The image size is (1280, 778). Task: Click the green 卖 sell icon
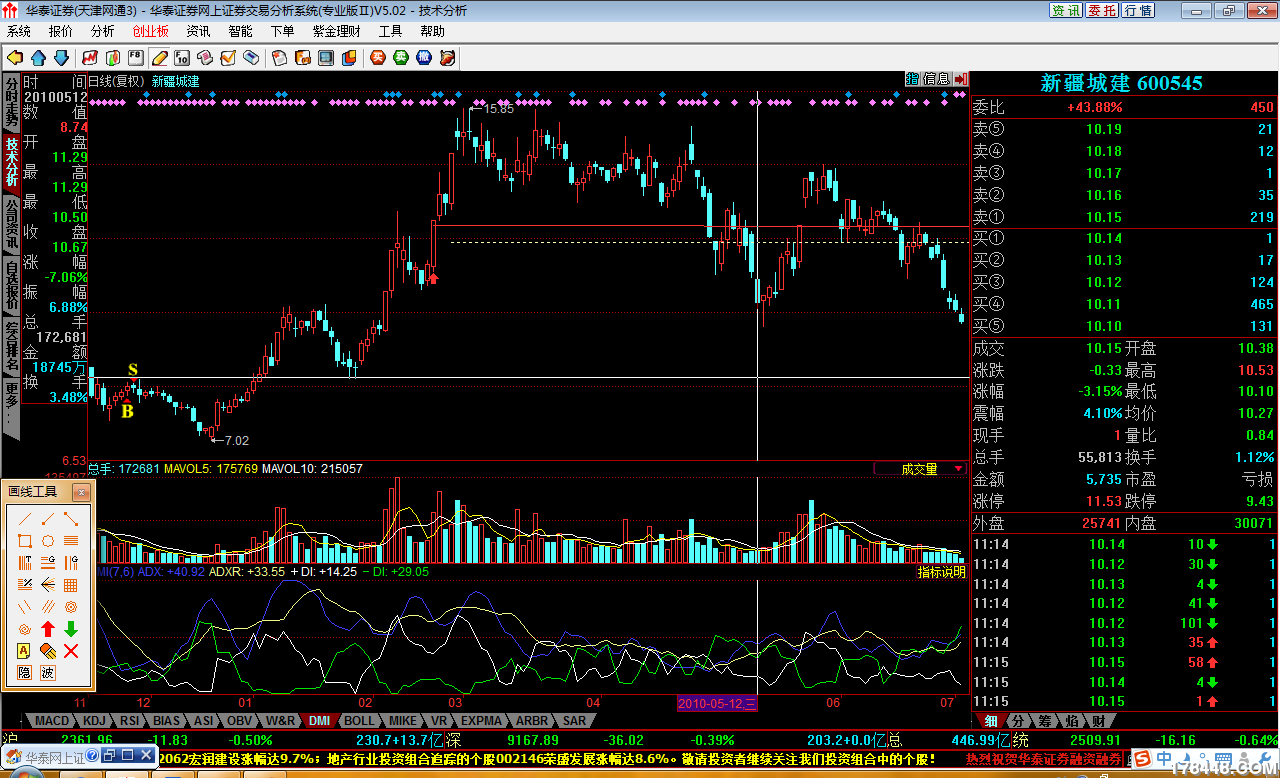[x=400, y=58]
